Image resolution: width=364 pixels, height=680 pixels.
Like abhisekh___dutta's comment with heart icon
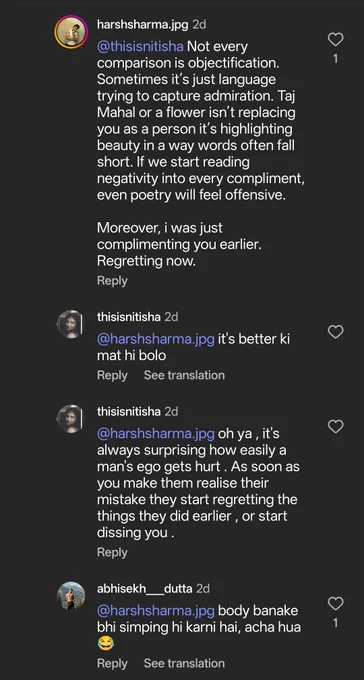(x=335, y=603)
